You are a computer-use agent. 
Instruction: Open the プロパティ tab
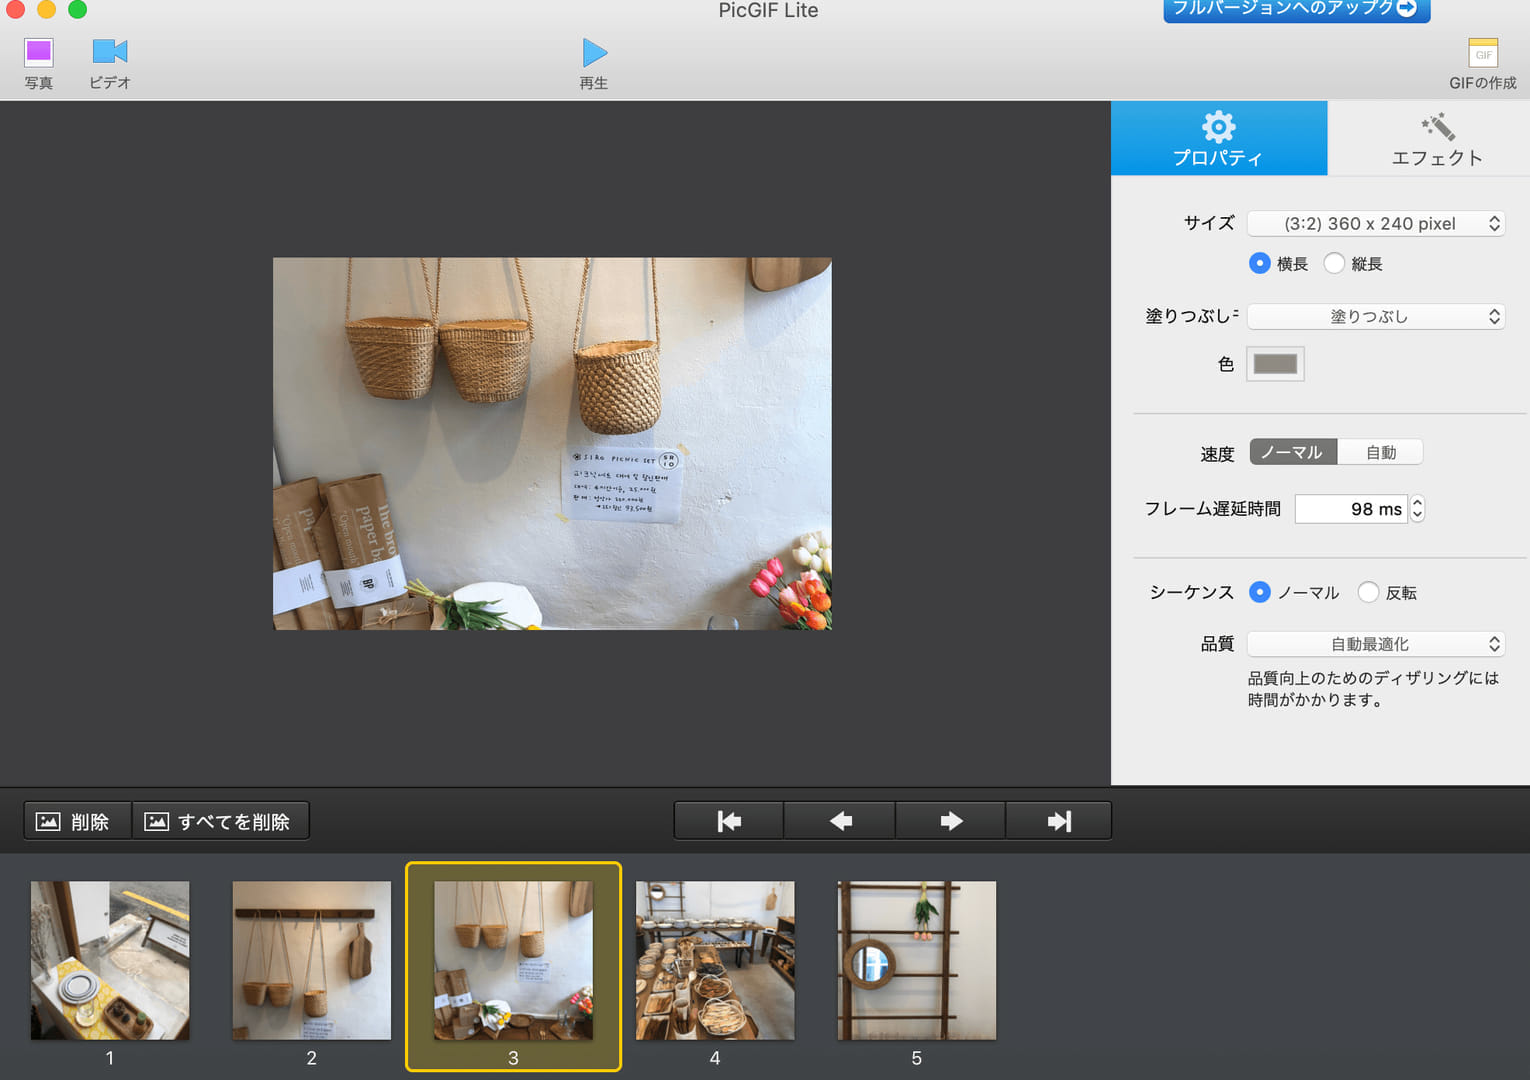click(1218, 139)
